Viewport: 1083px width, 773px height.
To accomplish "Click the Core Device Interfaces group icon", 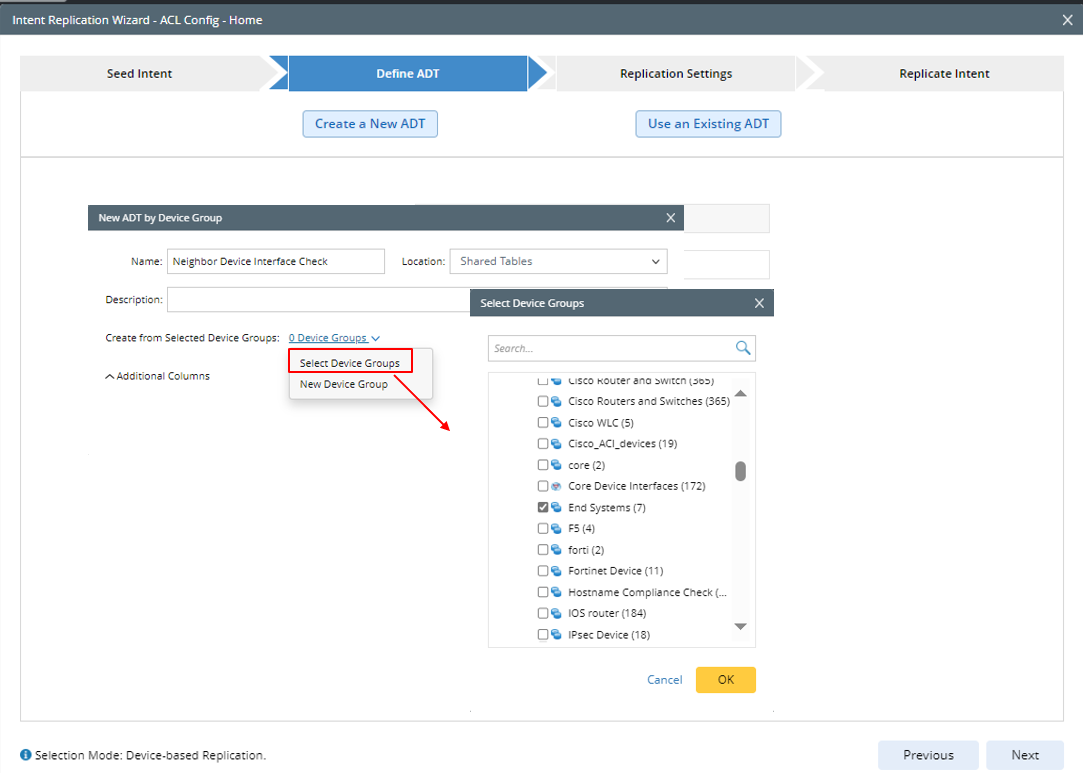I will 556,486.
